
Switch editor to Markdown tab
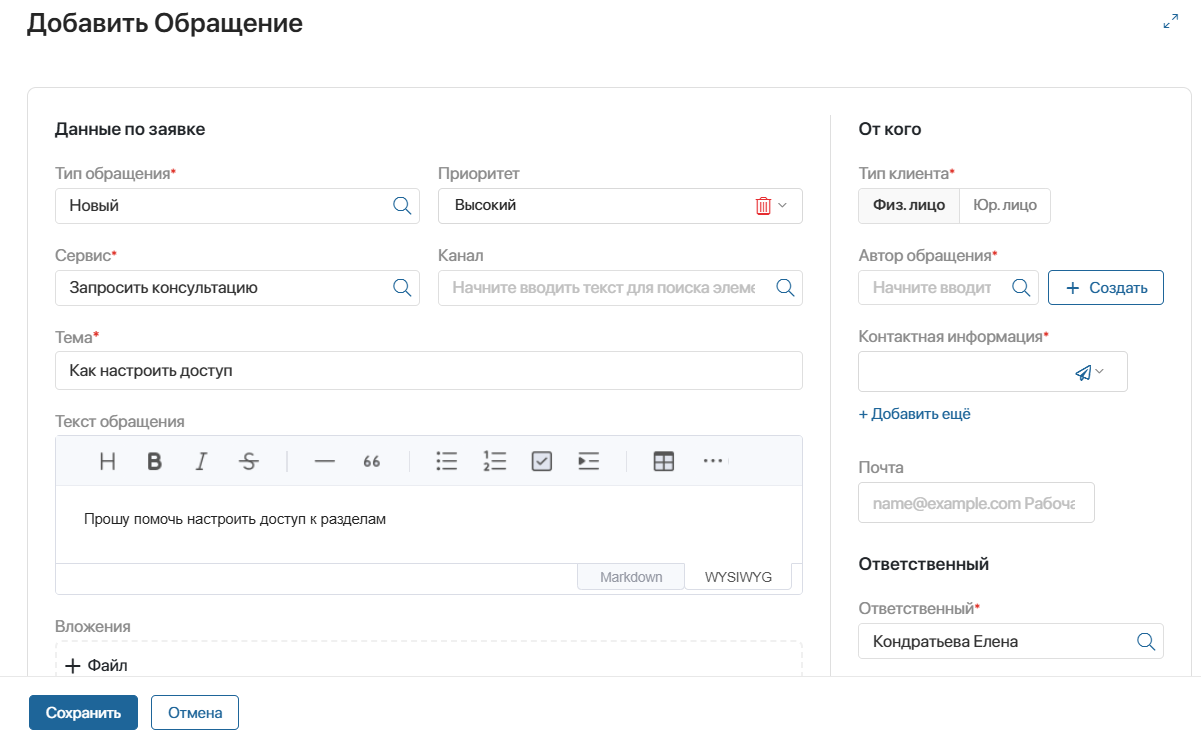click(x=631, y=577)
